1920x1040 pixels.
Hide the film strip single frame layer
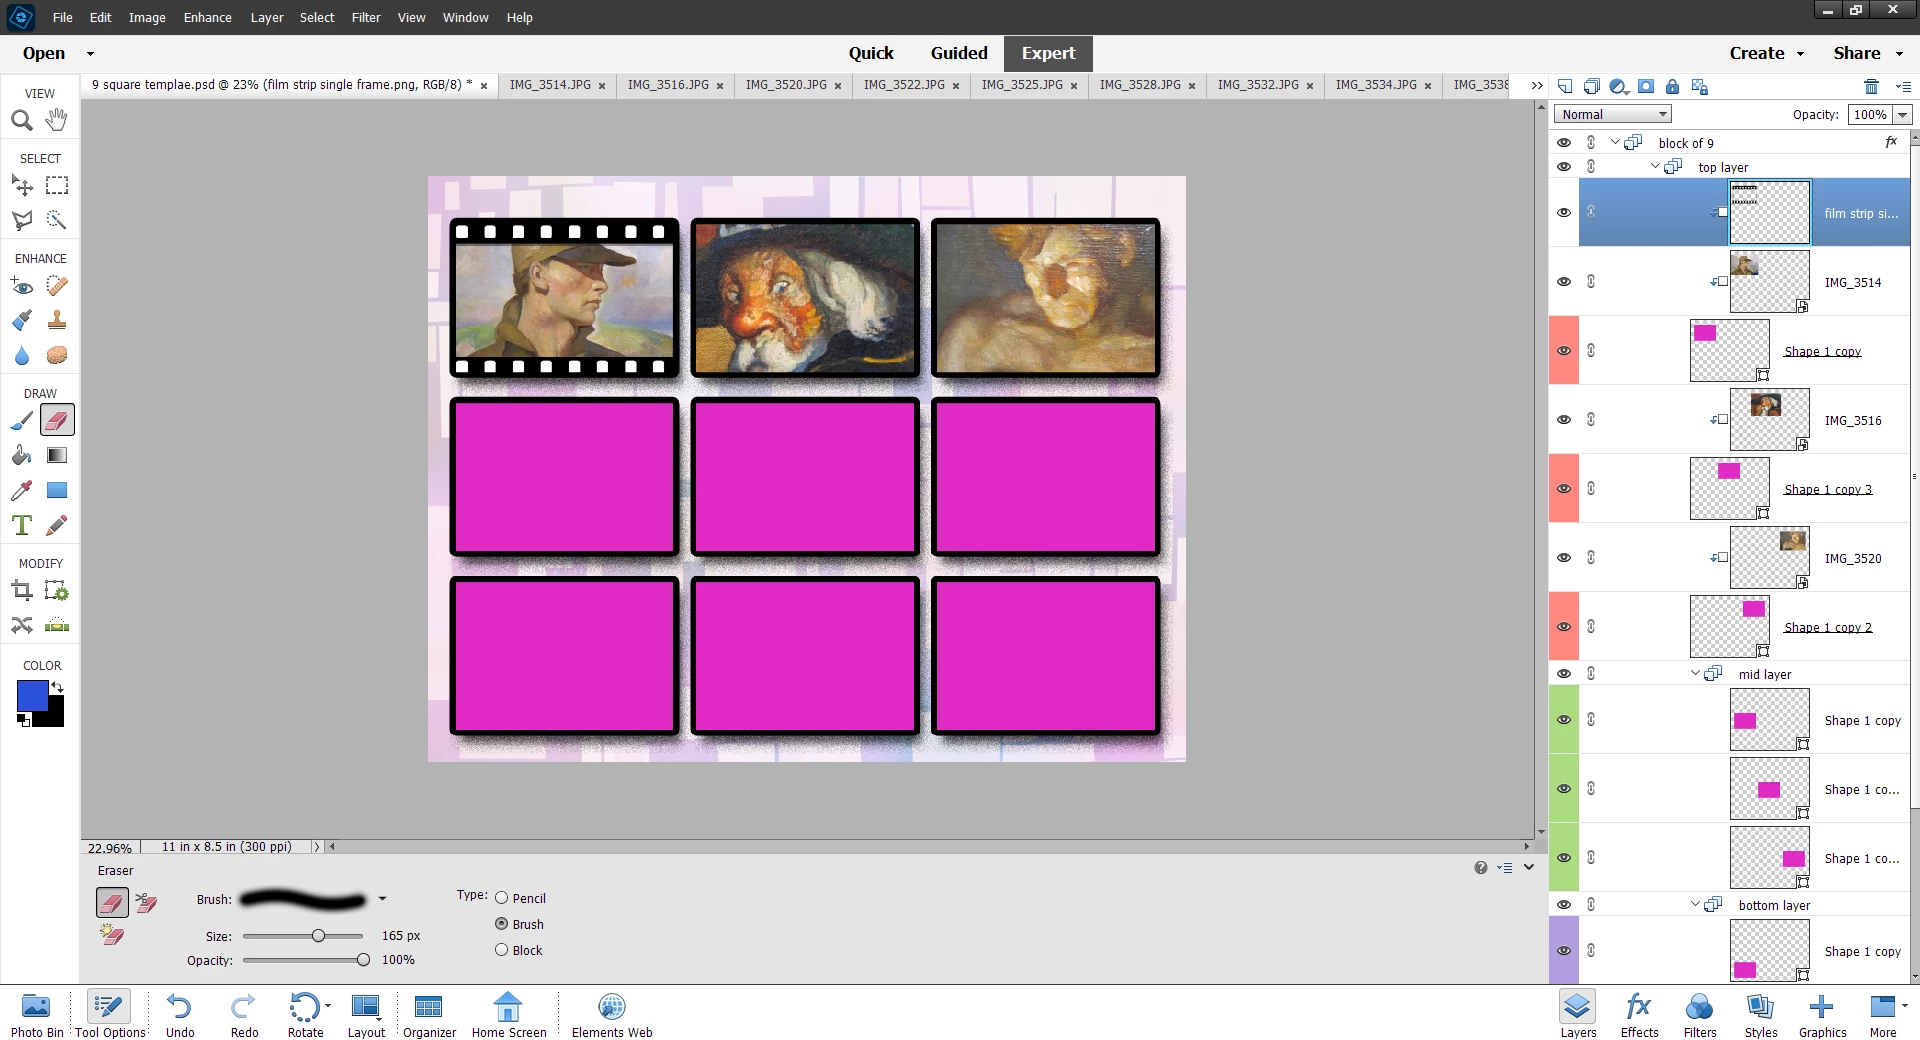1564,212
